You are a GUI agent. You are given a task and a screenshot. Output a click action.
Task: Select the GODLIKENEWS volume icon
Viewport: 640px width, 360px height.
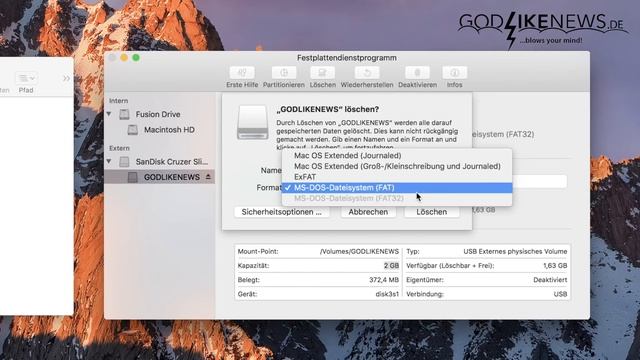(133, 177)
